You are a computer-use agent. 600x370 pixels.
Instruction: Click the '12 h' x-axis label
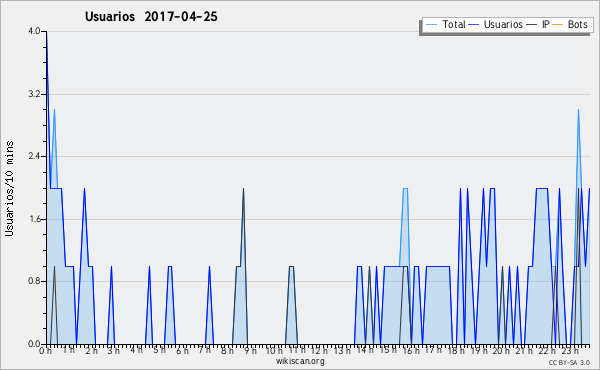319,351
